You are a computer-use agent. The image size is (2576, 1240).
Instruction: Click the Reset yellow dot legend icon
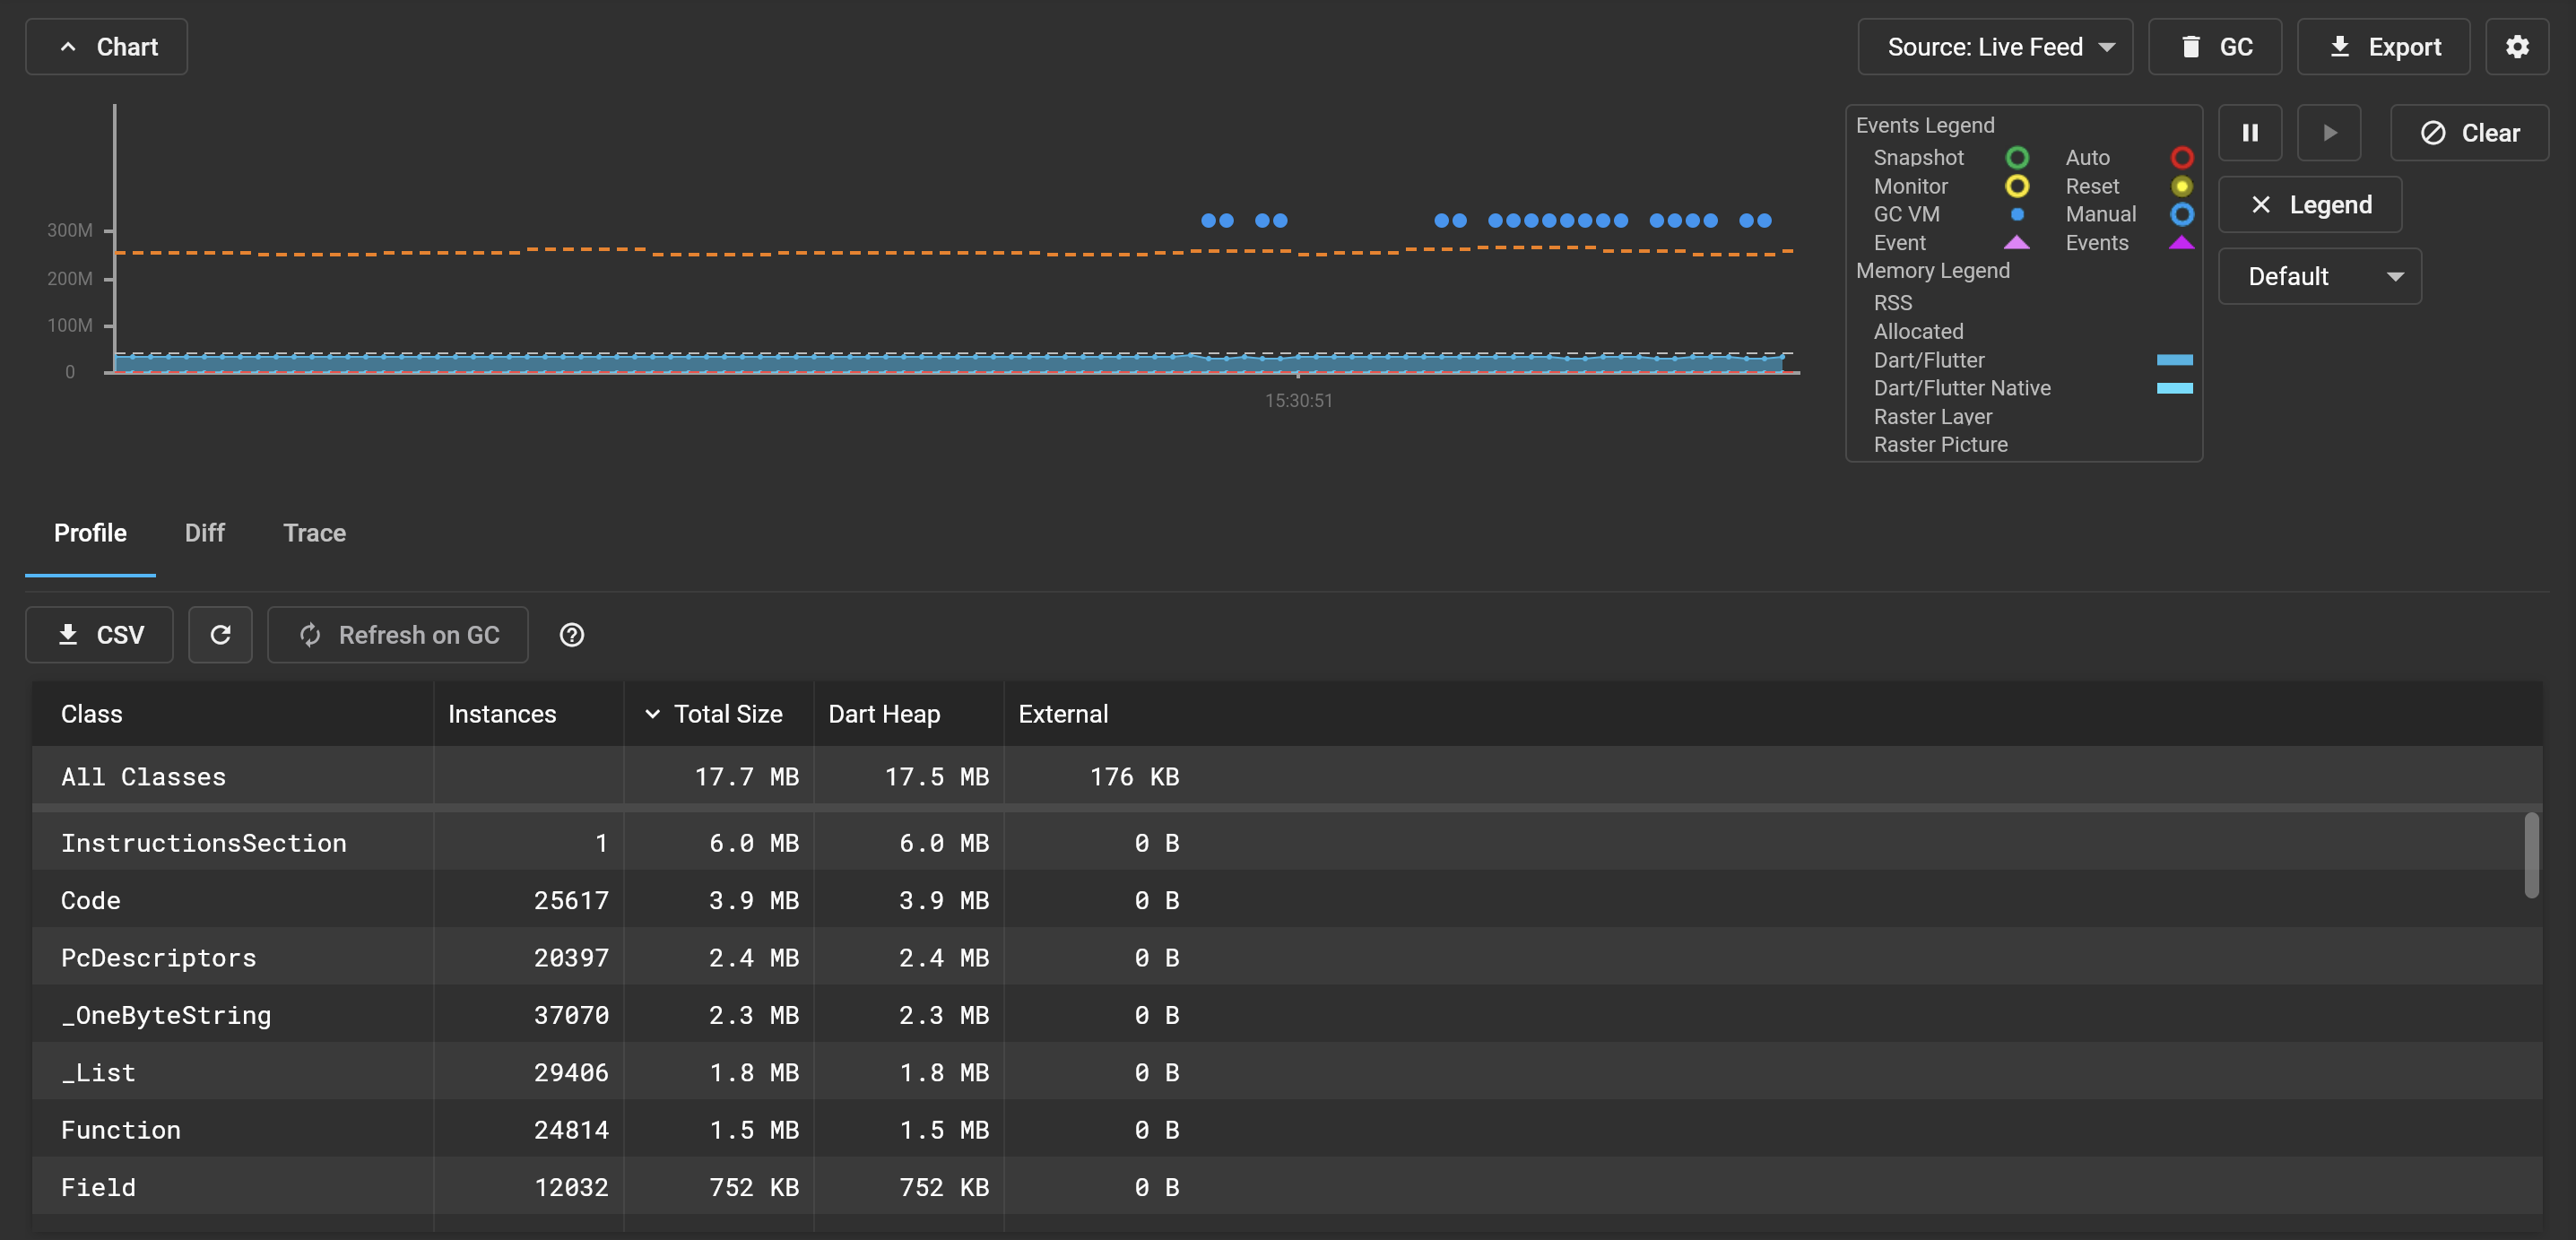tap(2181, 186)
